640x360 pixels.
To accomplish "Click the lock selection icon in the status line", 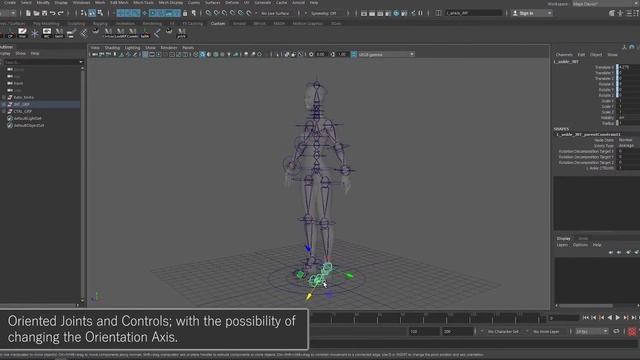I will pos(185,13).
